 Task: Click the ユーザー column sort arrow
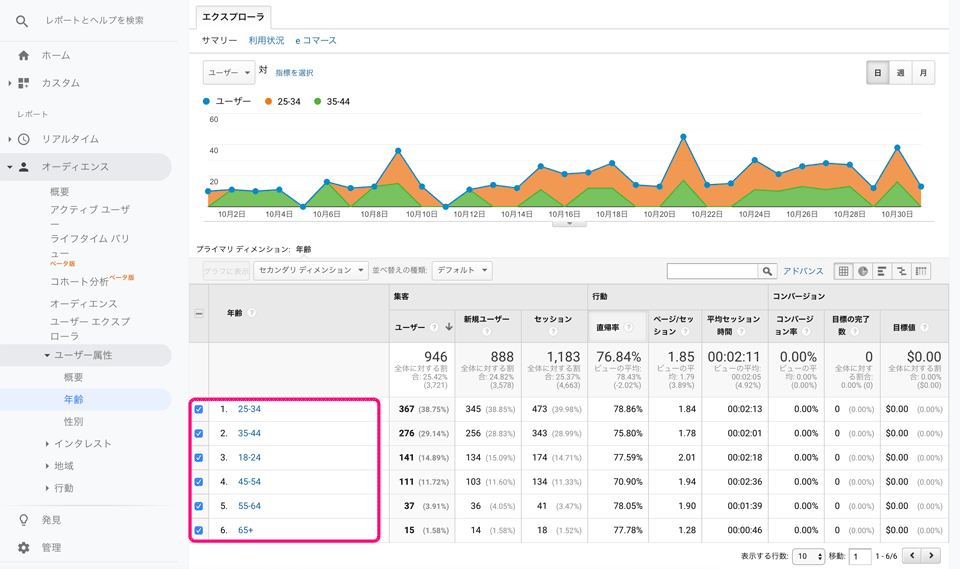(x=449, y=327)
